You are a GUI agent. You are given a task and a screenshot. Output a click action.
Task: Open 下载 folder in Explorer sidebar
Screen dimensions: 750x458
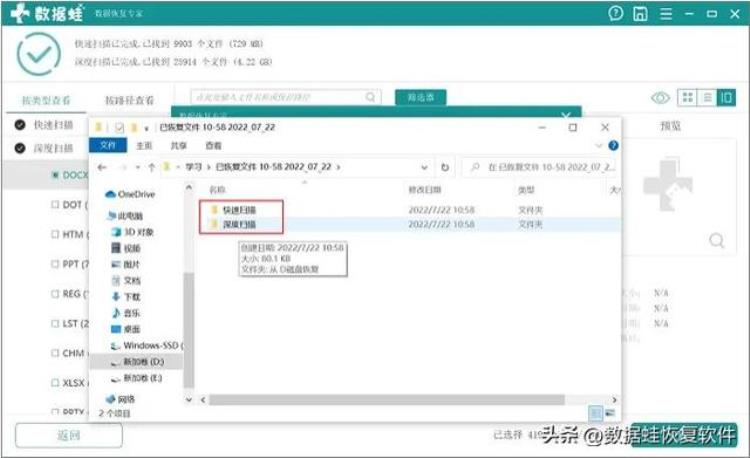(x=126, y=296)
